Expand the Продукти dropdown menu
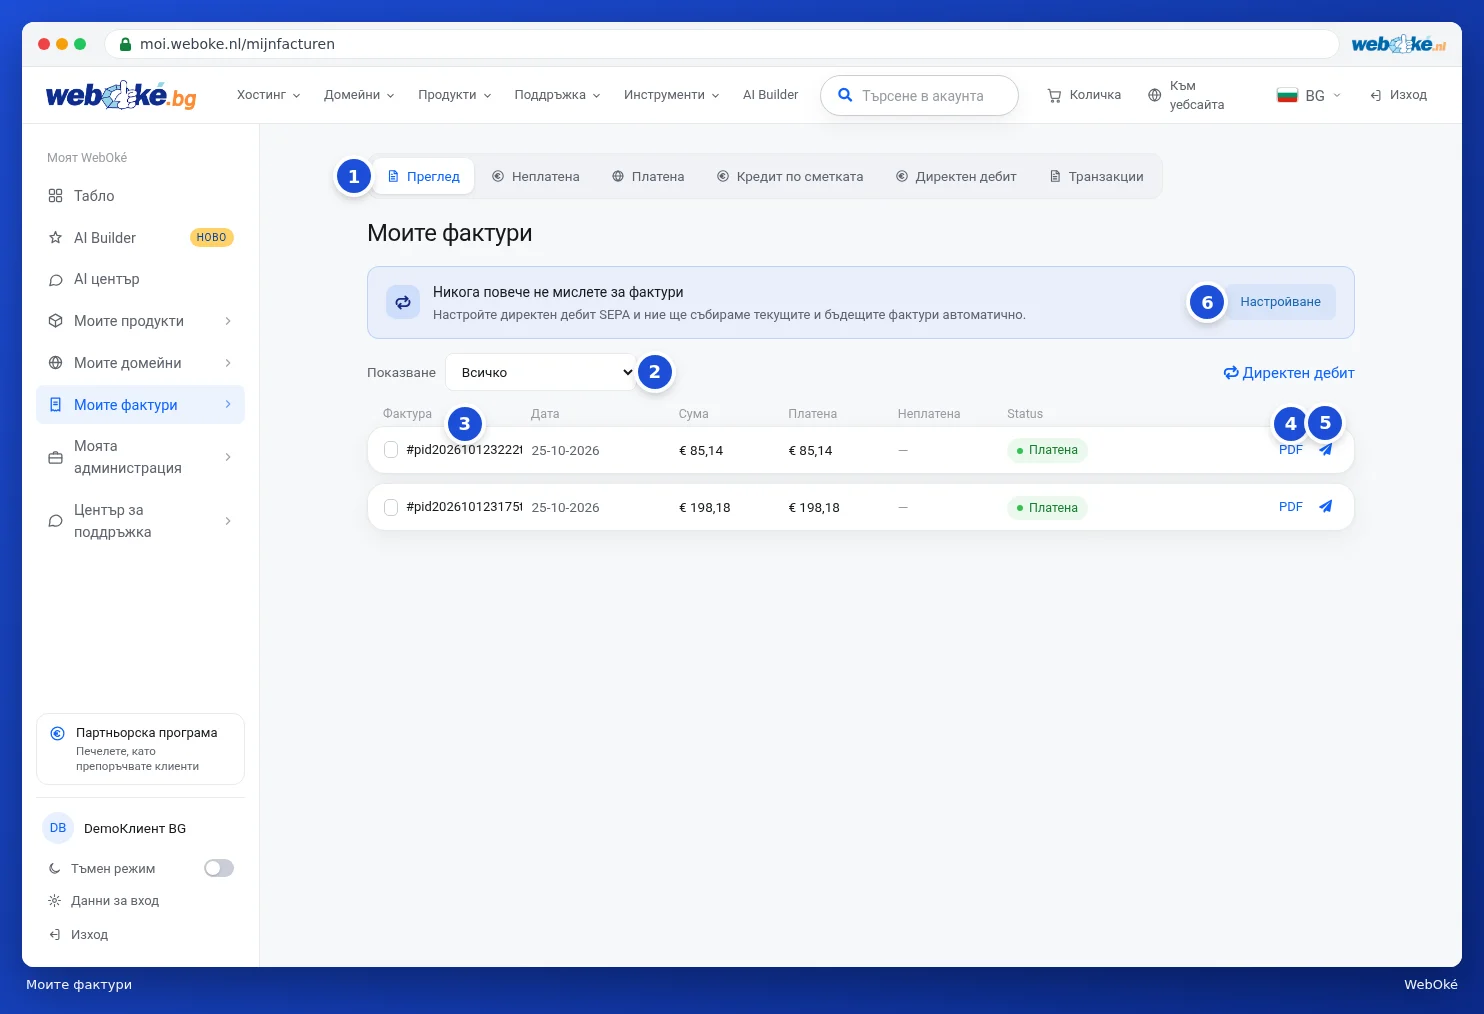Screen dimensions: 1484x1014 pos(455,95)
